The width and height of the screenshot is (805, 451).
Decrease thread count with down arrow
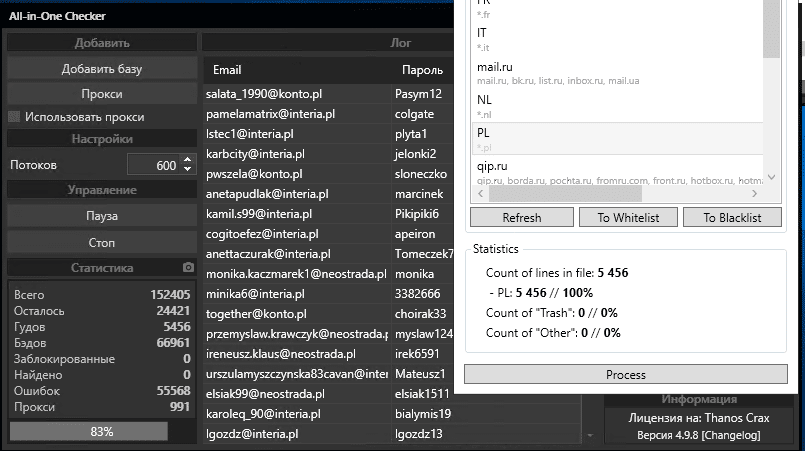coord(187,170)
